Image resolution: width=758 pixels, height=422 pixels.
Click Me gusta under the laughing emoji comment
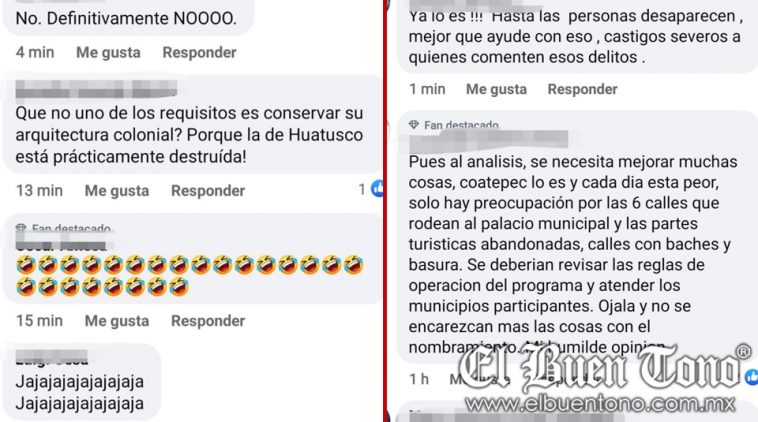click(117, 320)
